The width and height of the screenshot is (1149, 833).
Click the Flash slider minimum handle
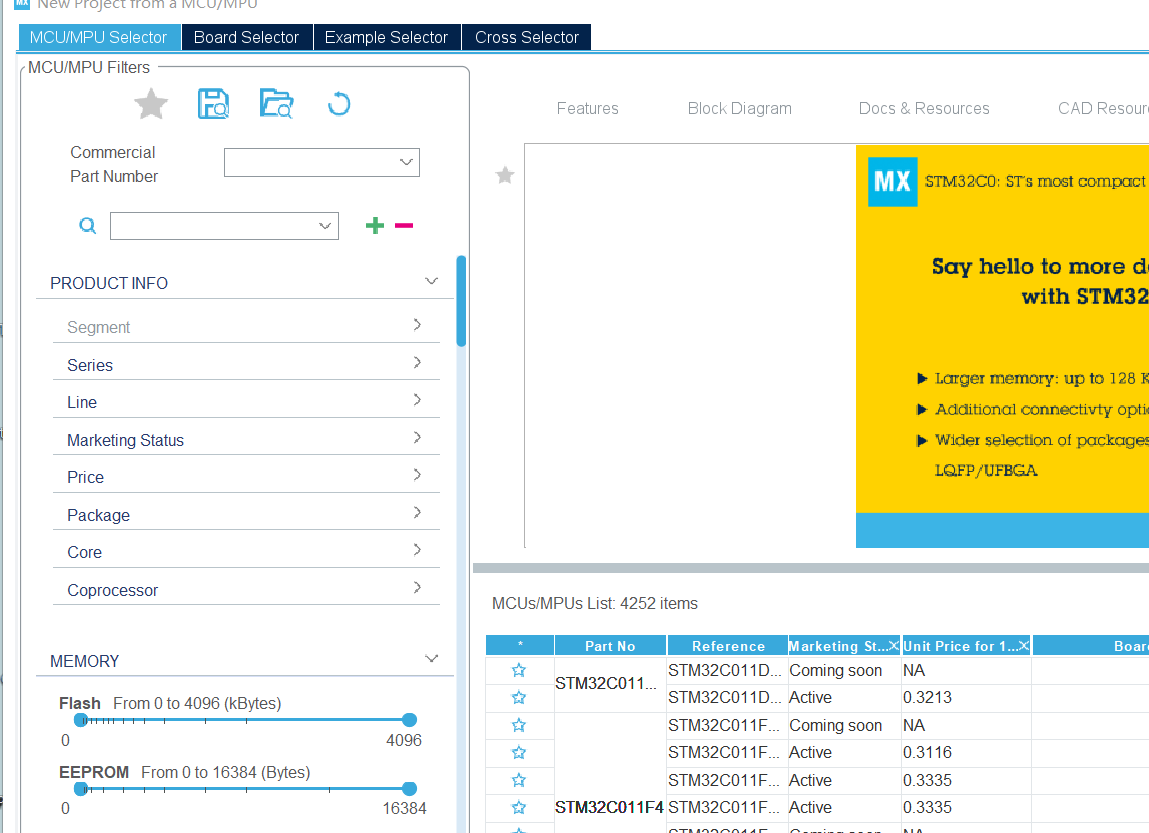click(x=81, y=720)
